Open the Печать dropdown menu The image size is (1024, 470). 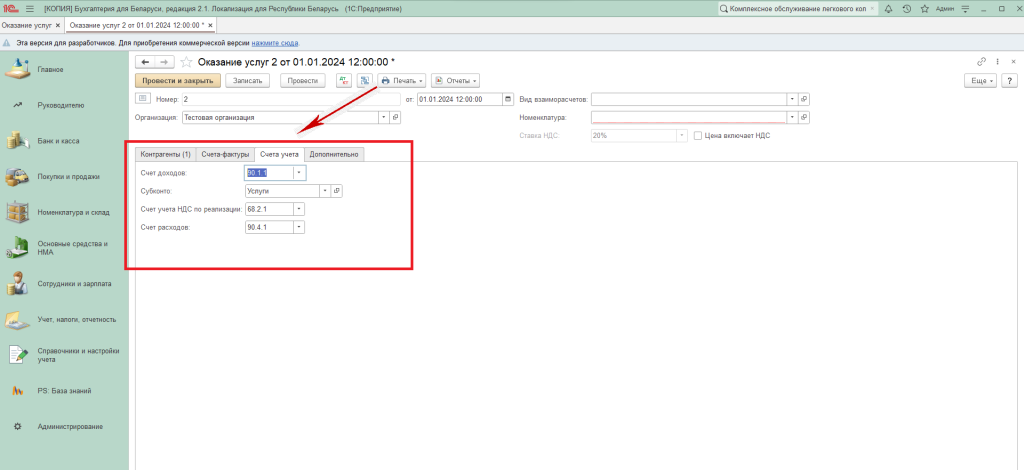(x=403, y=80)
